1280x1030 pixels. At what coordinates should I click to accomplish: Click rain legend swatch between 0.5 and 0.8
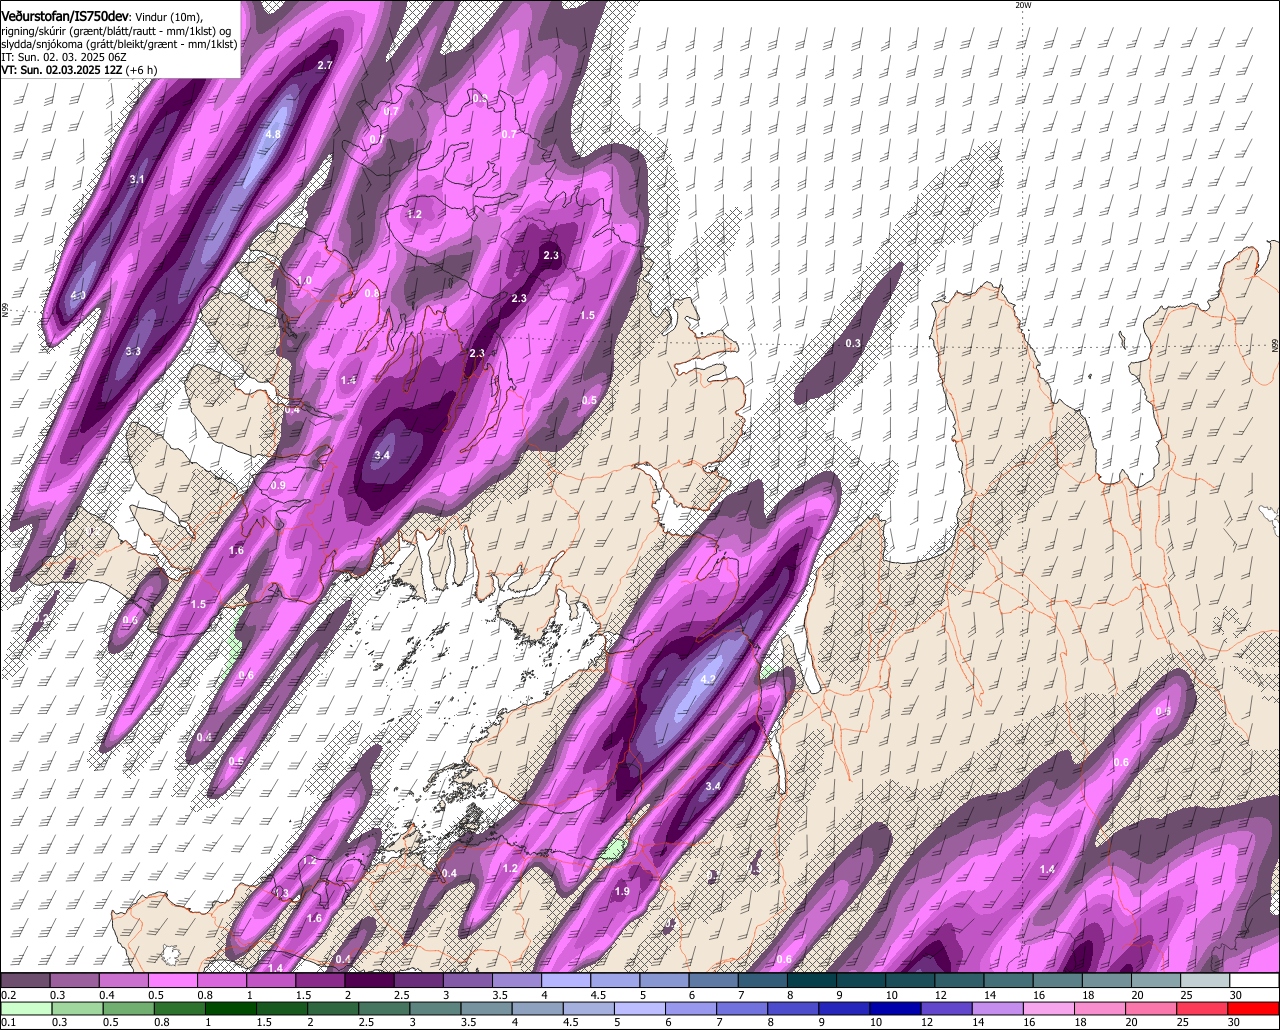pyautogui.click(x=129, y=1009)
